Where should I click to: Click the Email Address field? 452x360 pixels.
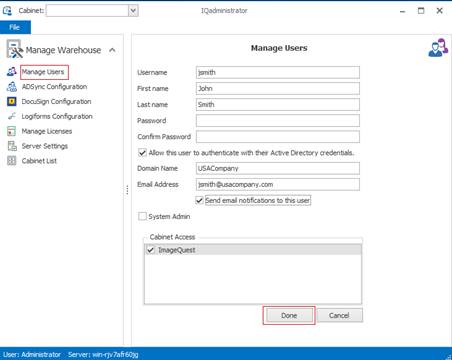click(278, 184)
